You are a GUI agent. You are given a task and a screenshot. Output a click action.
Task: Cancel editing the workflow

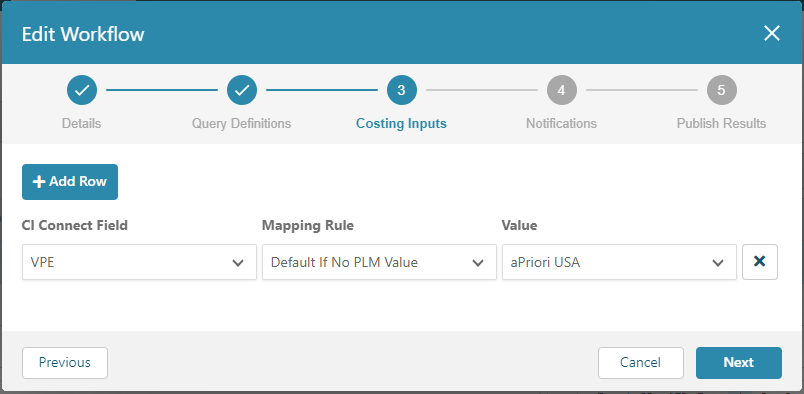tap(640, 363)
